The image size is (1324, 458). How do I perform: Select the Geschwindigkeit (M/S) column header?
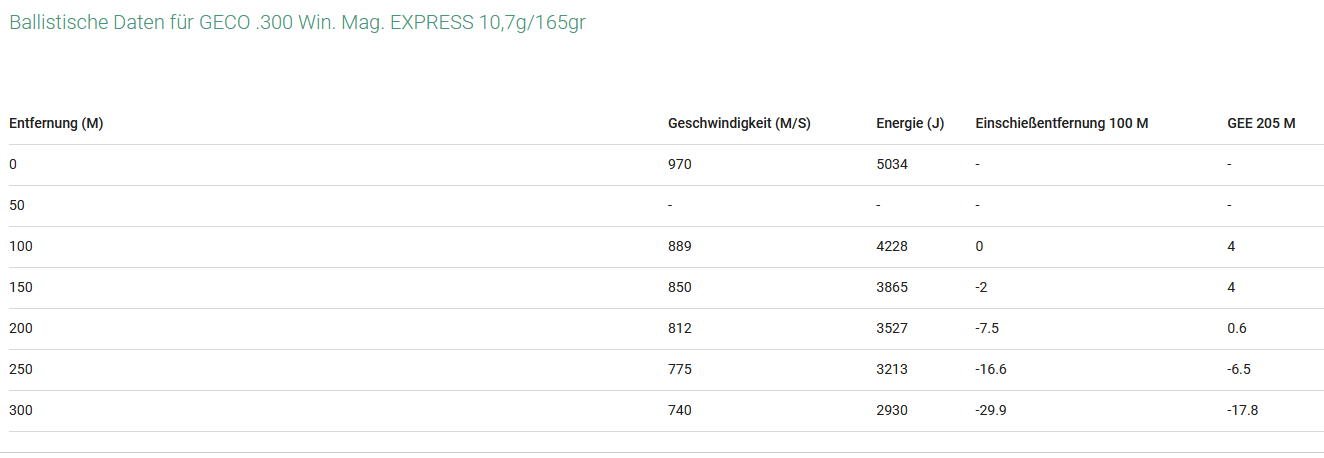[739, 124]
